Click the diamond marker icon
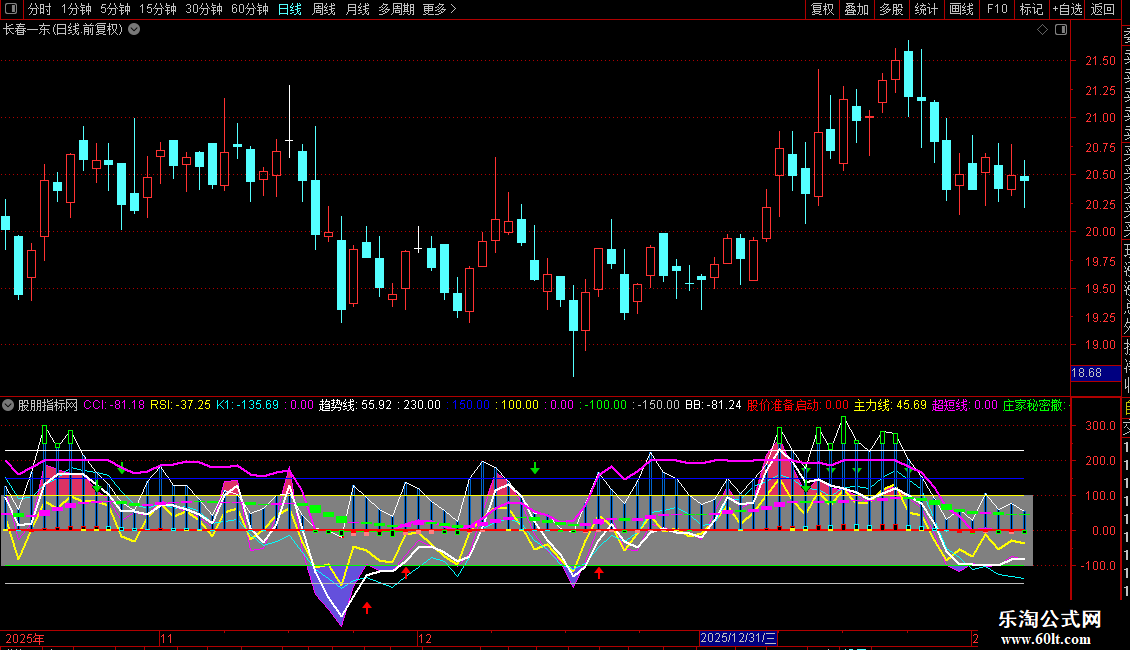Viewport: 1130px width, 650px height. (x=1042, y=30)
